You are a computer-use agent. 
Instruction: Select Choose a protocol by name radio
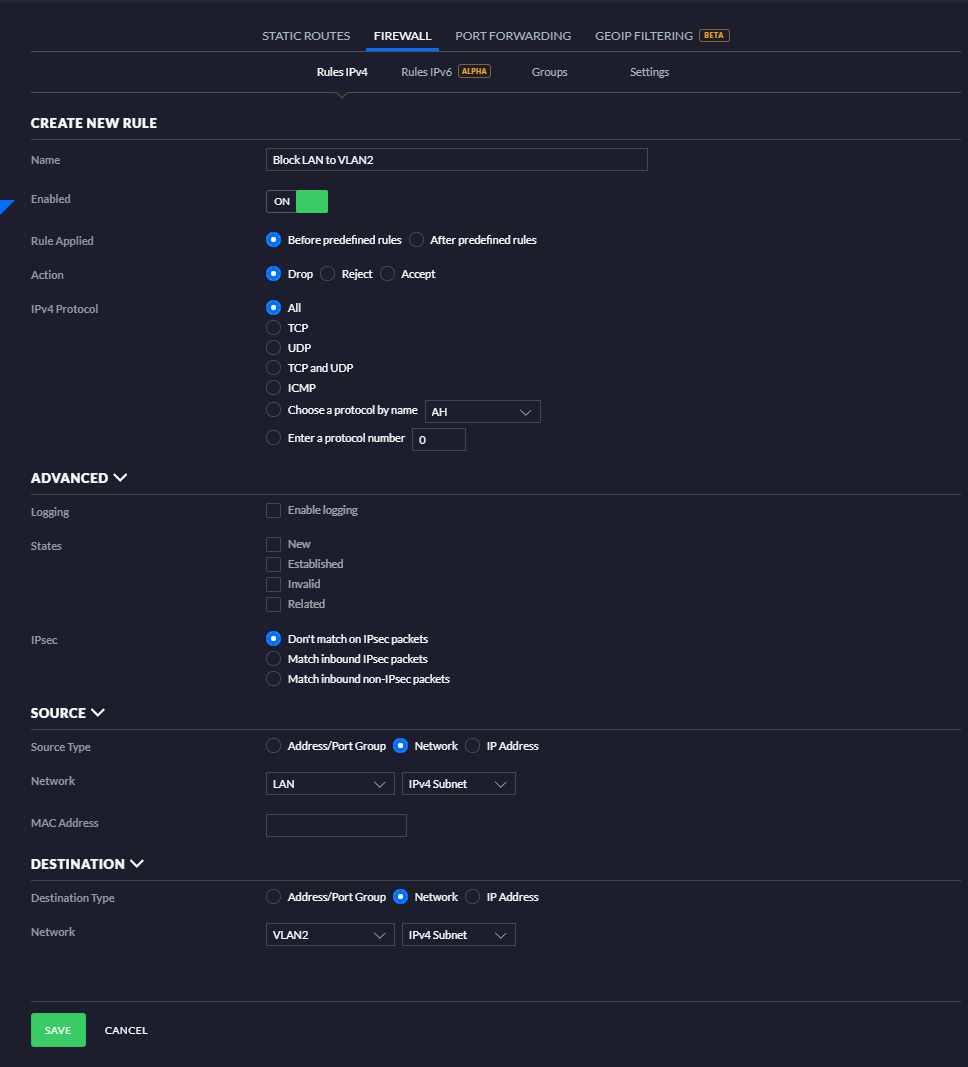(x=273, y=410)
